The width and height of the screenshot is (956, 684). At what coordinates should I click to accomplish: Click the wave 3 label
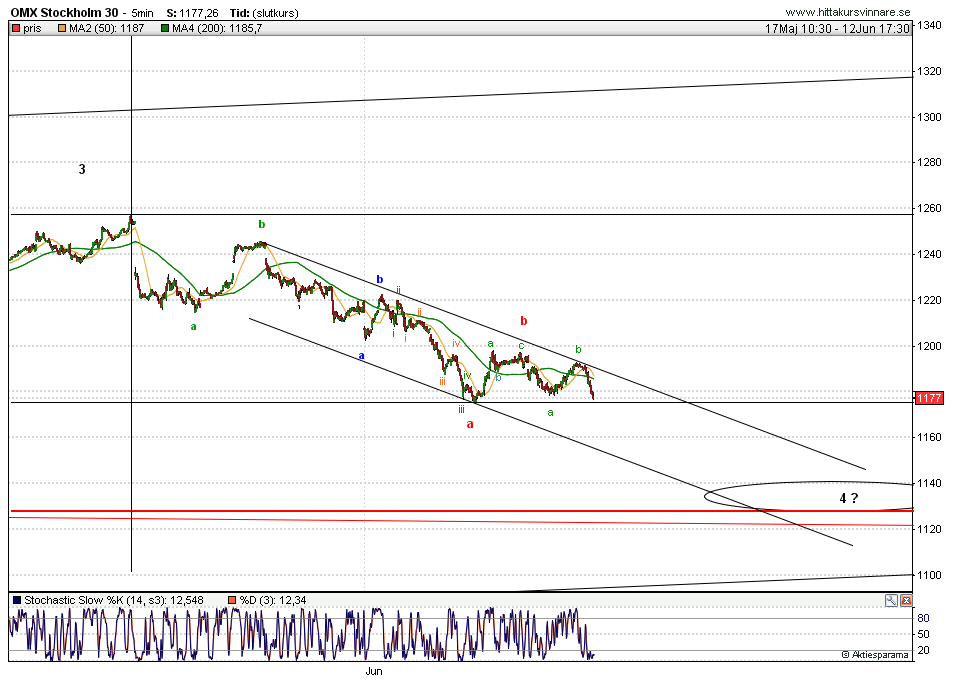(x=82, y=169)
